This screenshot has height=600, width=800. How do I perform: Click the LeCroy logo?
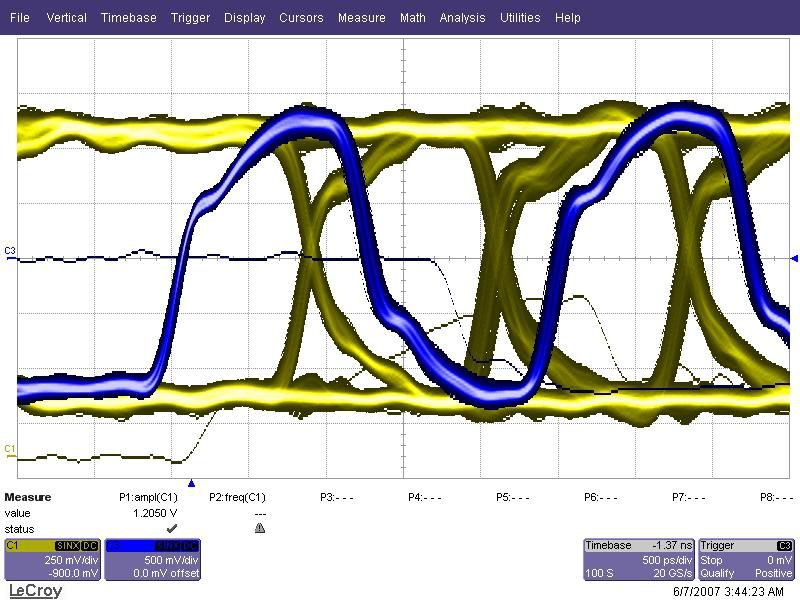pyautogui.click(x=35, y=591)
